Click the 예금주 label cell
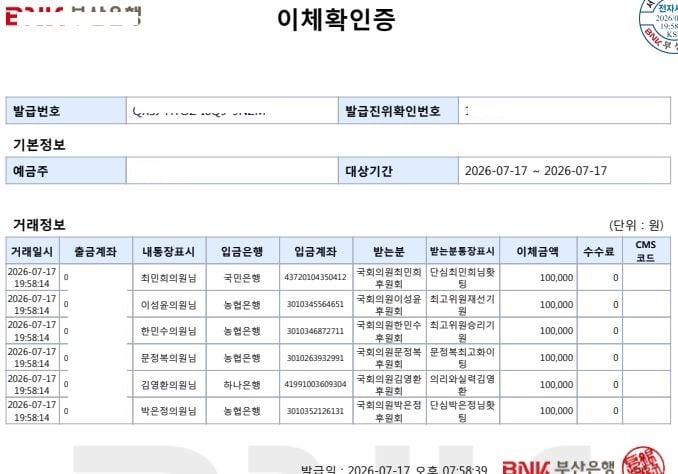678x474 pixels. coord(66,171)
